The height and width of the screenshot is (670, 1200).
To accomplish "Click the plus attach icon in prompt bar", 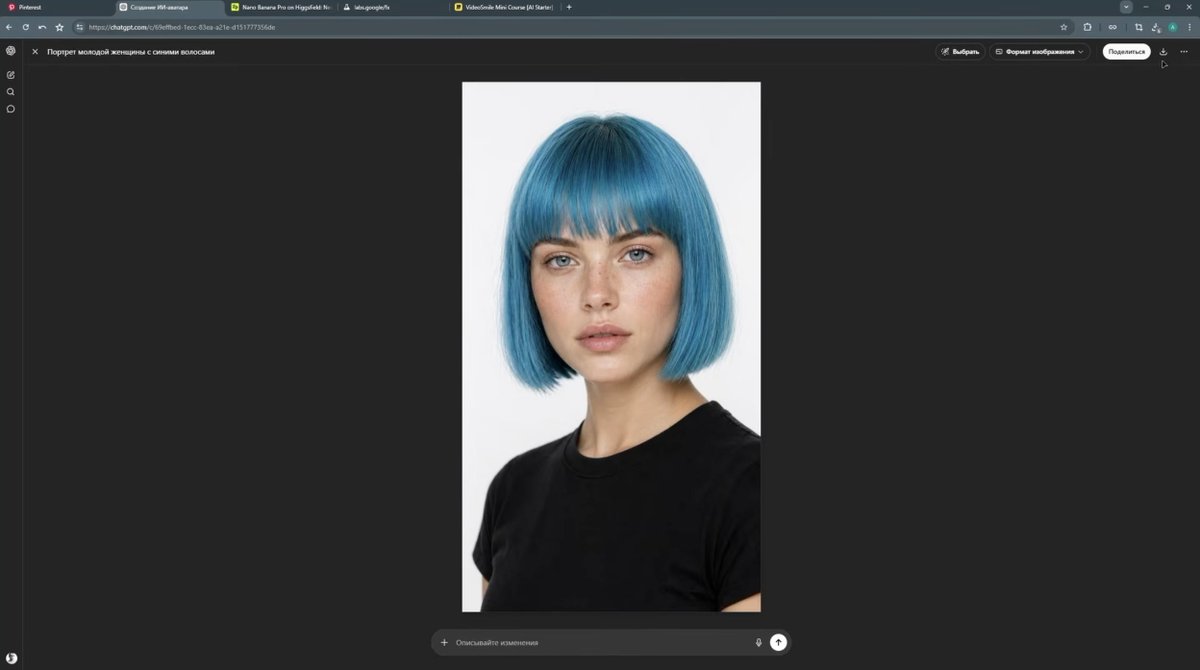I will coord(444,642).
